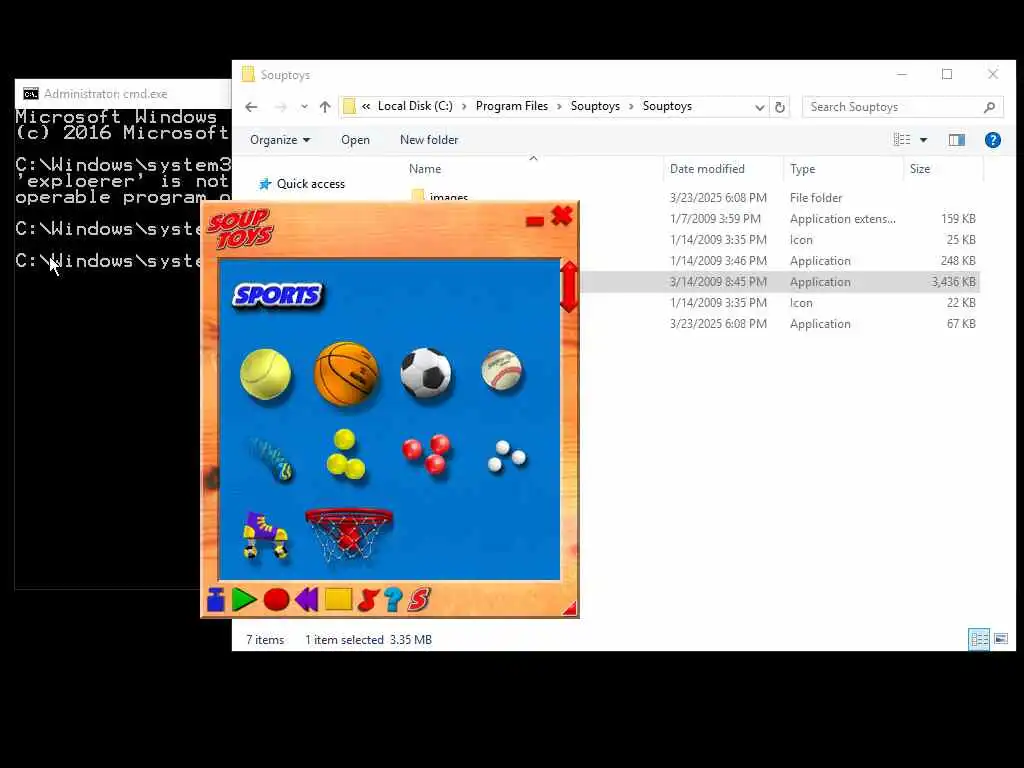The image size is (1024, 768).
Task: Click Program Files in address path
Action: click(512, 106)
